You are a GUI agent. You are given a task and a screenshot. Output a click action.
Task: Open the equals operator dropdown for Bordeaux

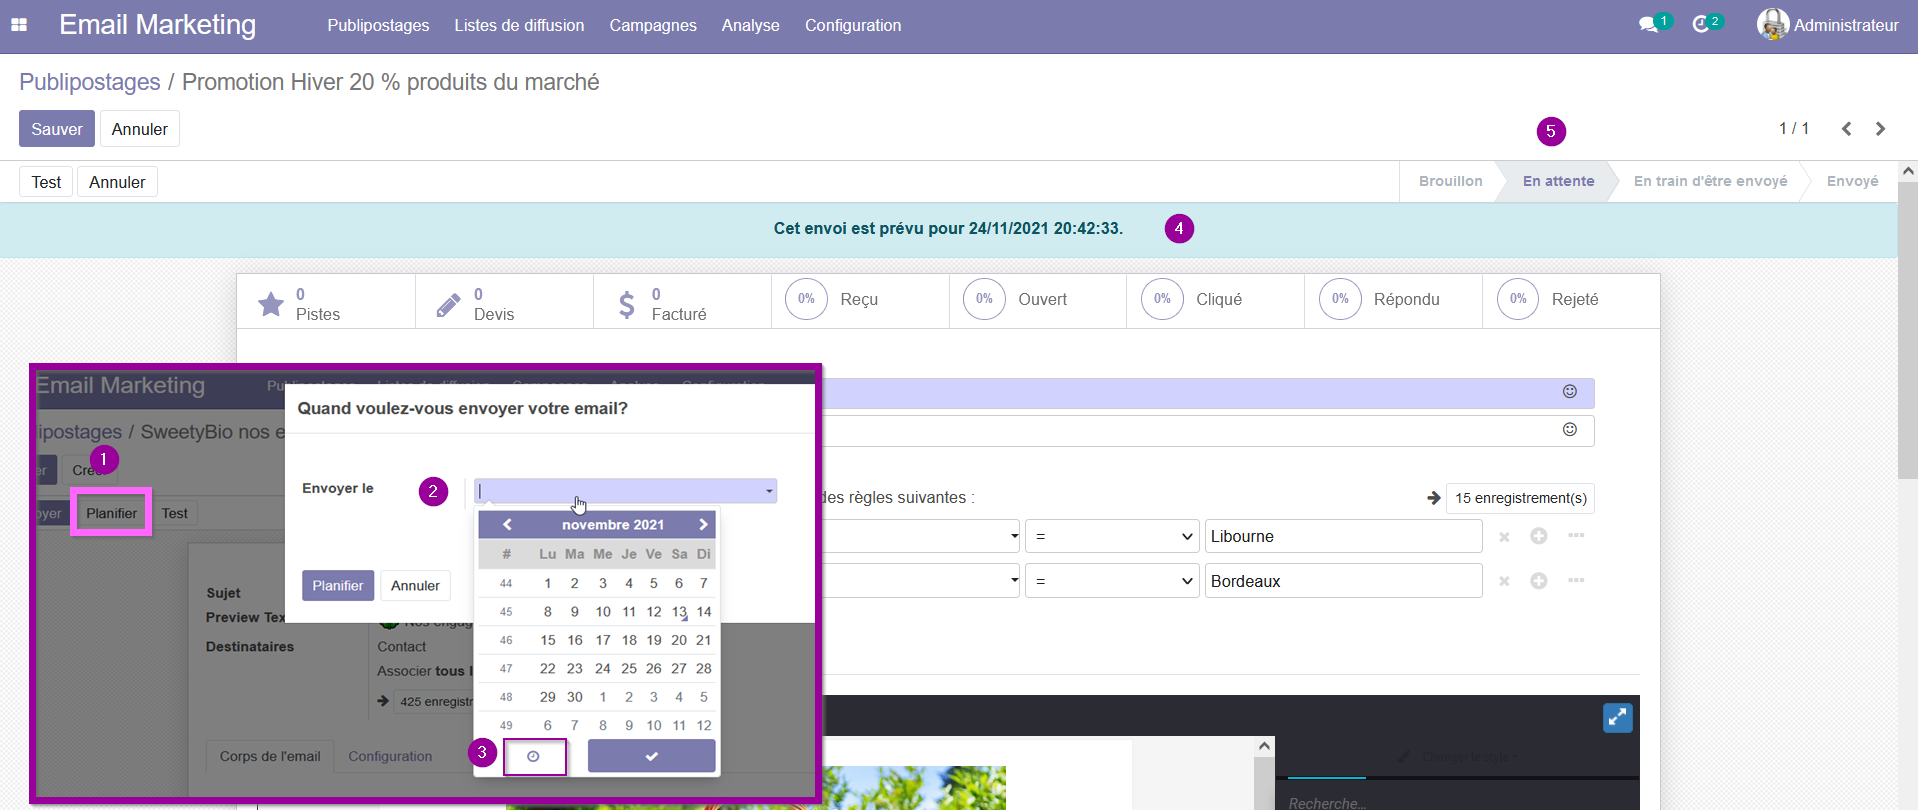coord(1113,581)
